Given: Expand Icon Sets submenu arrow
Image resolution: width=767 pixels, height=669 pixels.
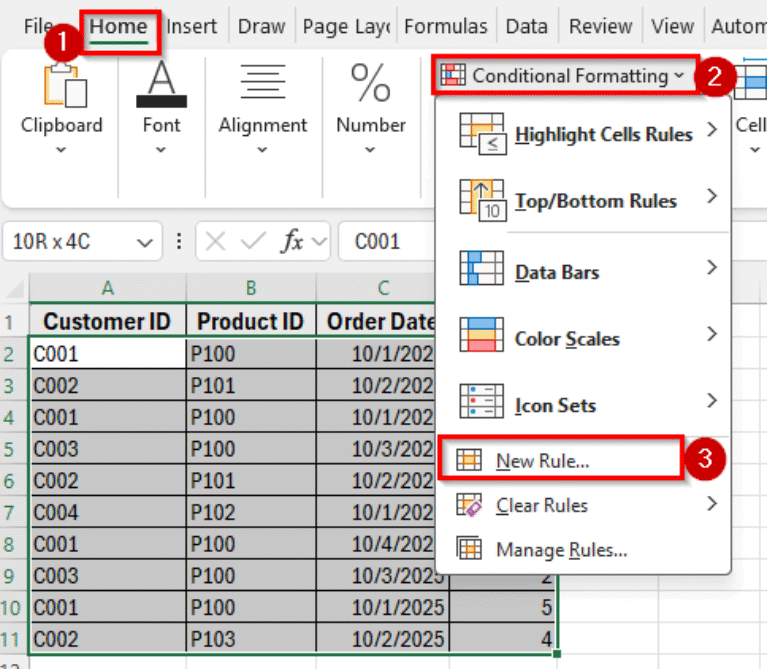Looking at the screenshot, I should pos(712,401).
